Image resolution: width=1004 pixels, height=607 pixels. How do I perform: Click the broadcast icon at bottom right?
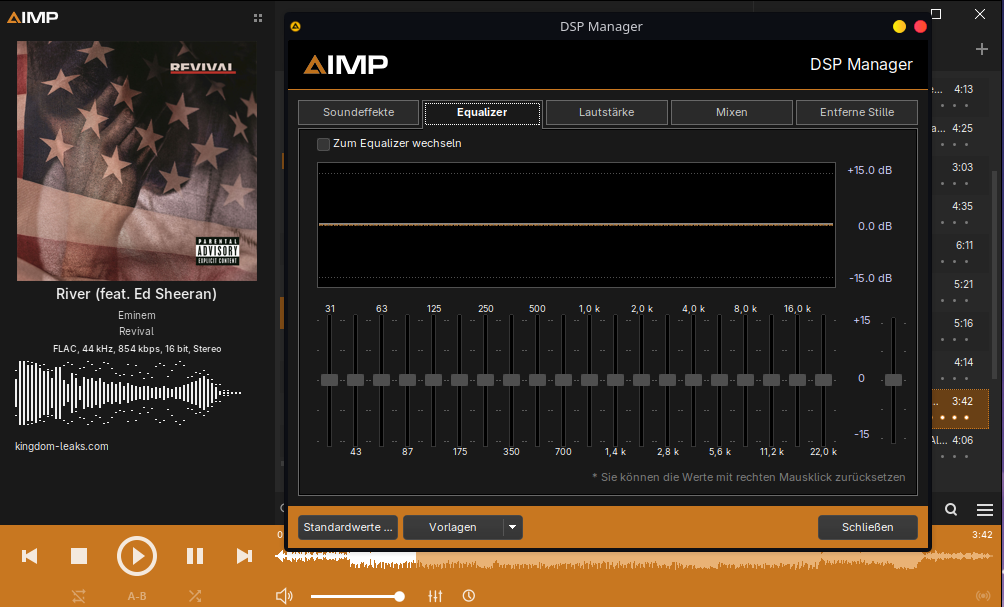pyautogui.click(x=983, y=596)
